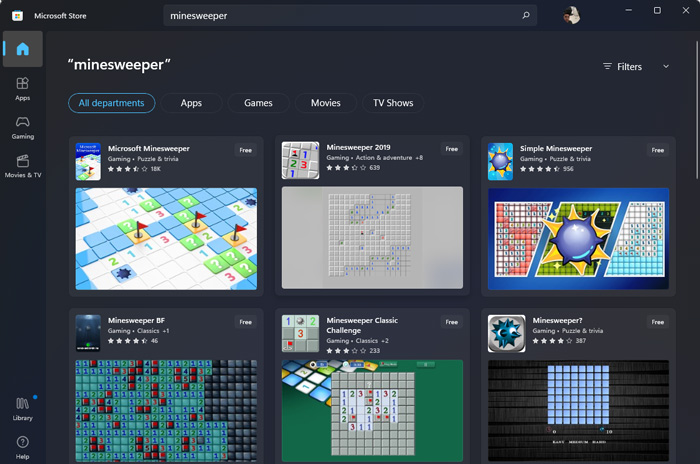The height and width of the screenshot is (464, 700).
Task: Click Free button on Minesweeper BF
Action: pos(246,322)
